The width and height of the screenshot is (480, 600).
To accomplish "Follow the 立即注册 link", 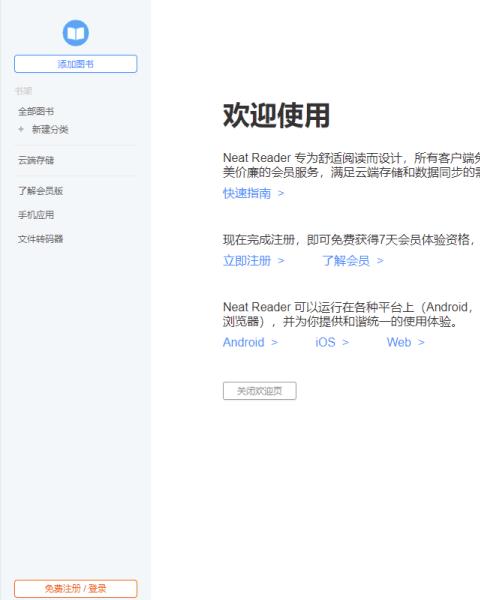I will tap(253, 261).
